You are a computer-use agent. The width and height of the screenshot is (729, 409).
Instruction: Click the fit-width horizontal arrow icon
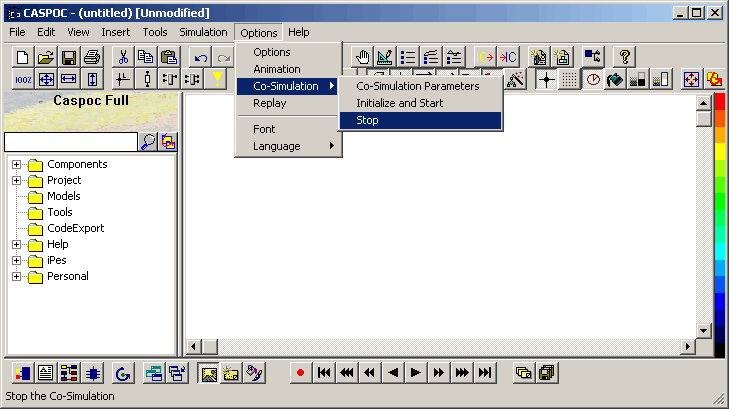(x=69, y=79)
